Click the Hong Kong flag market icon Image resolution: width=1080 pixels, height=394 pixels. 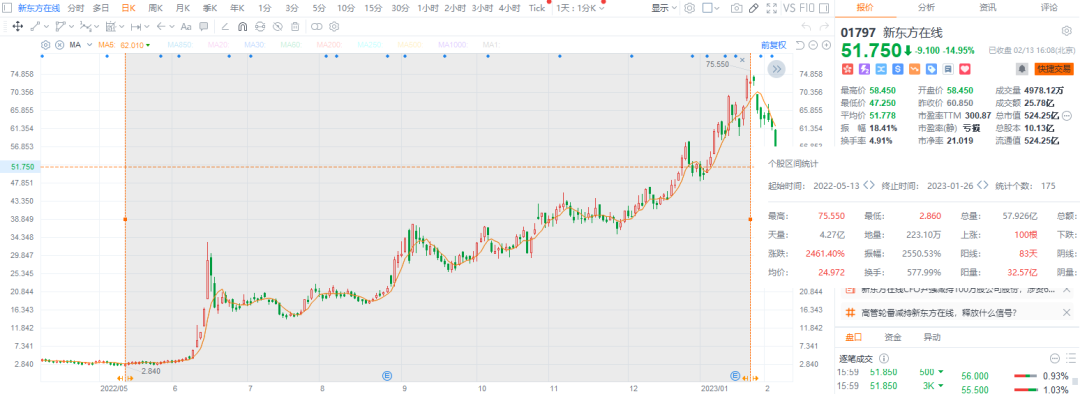click(x=846, y=69)
